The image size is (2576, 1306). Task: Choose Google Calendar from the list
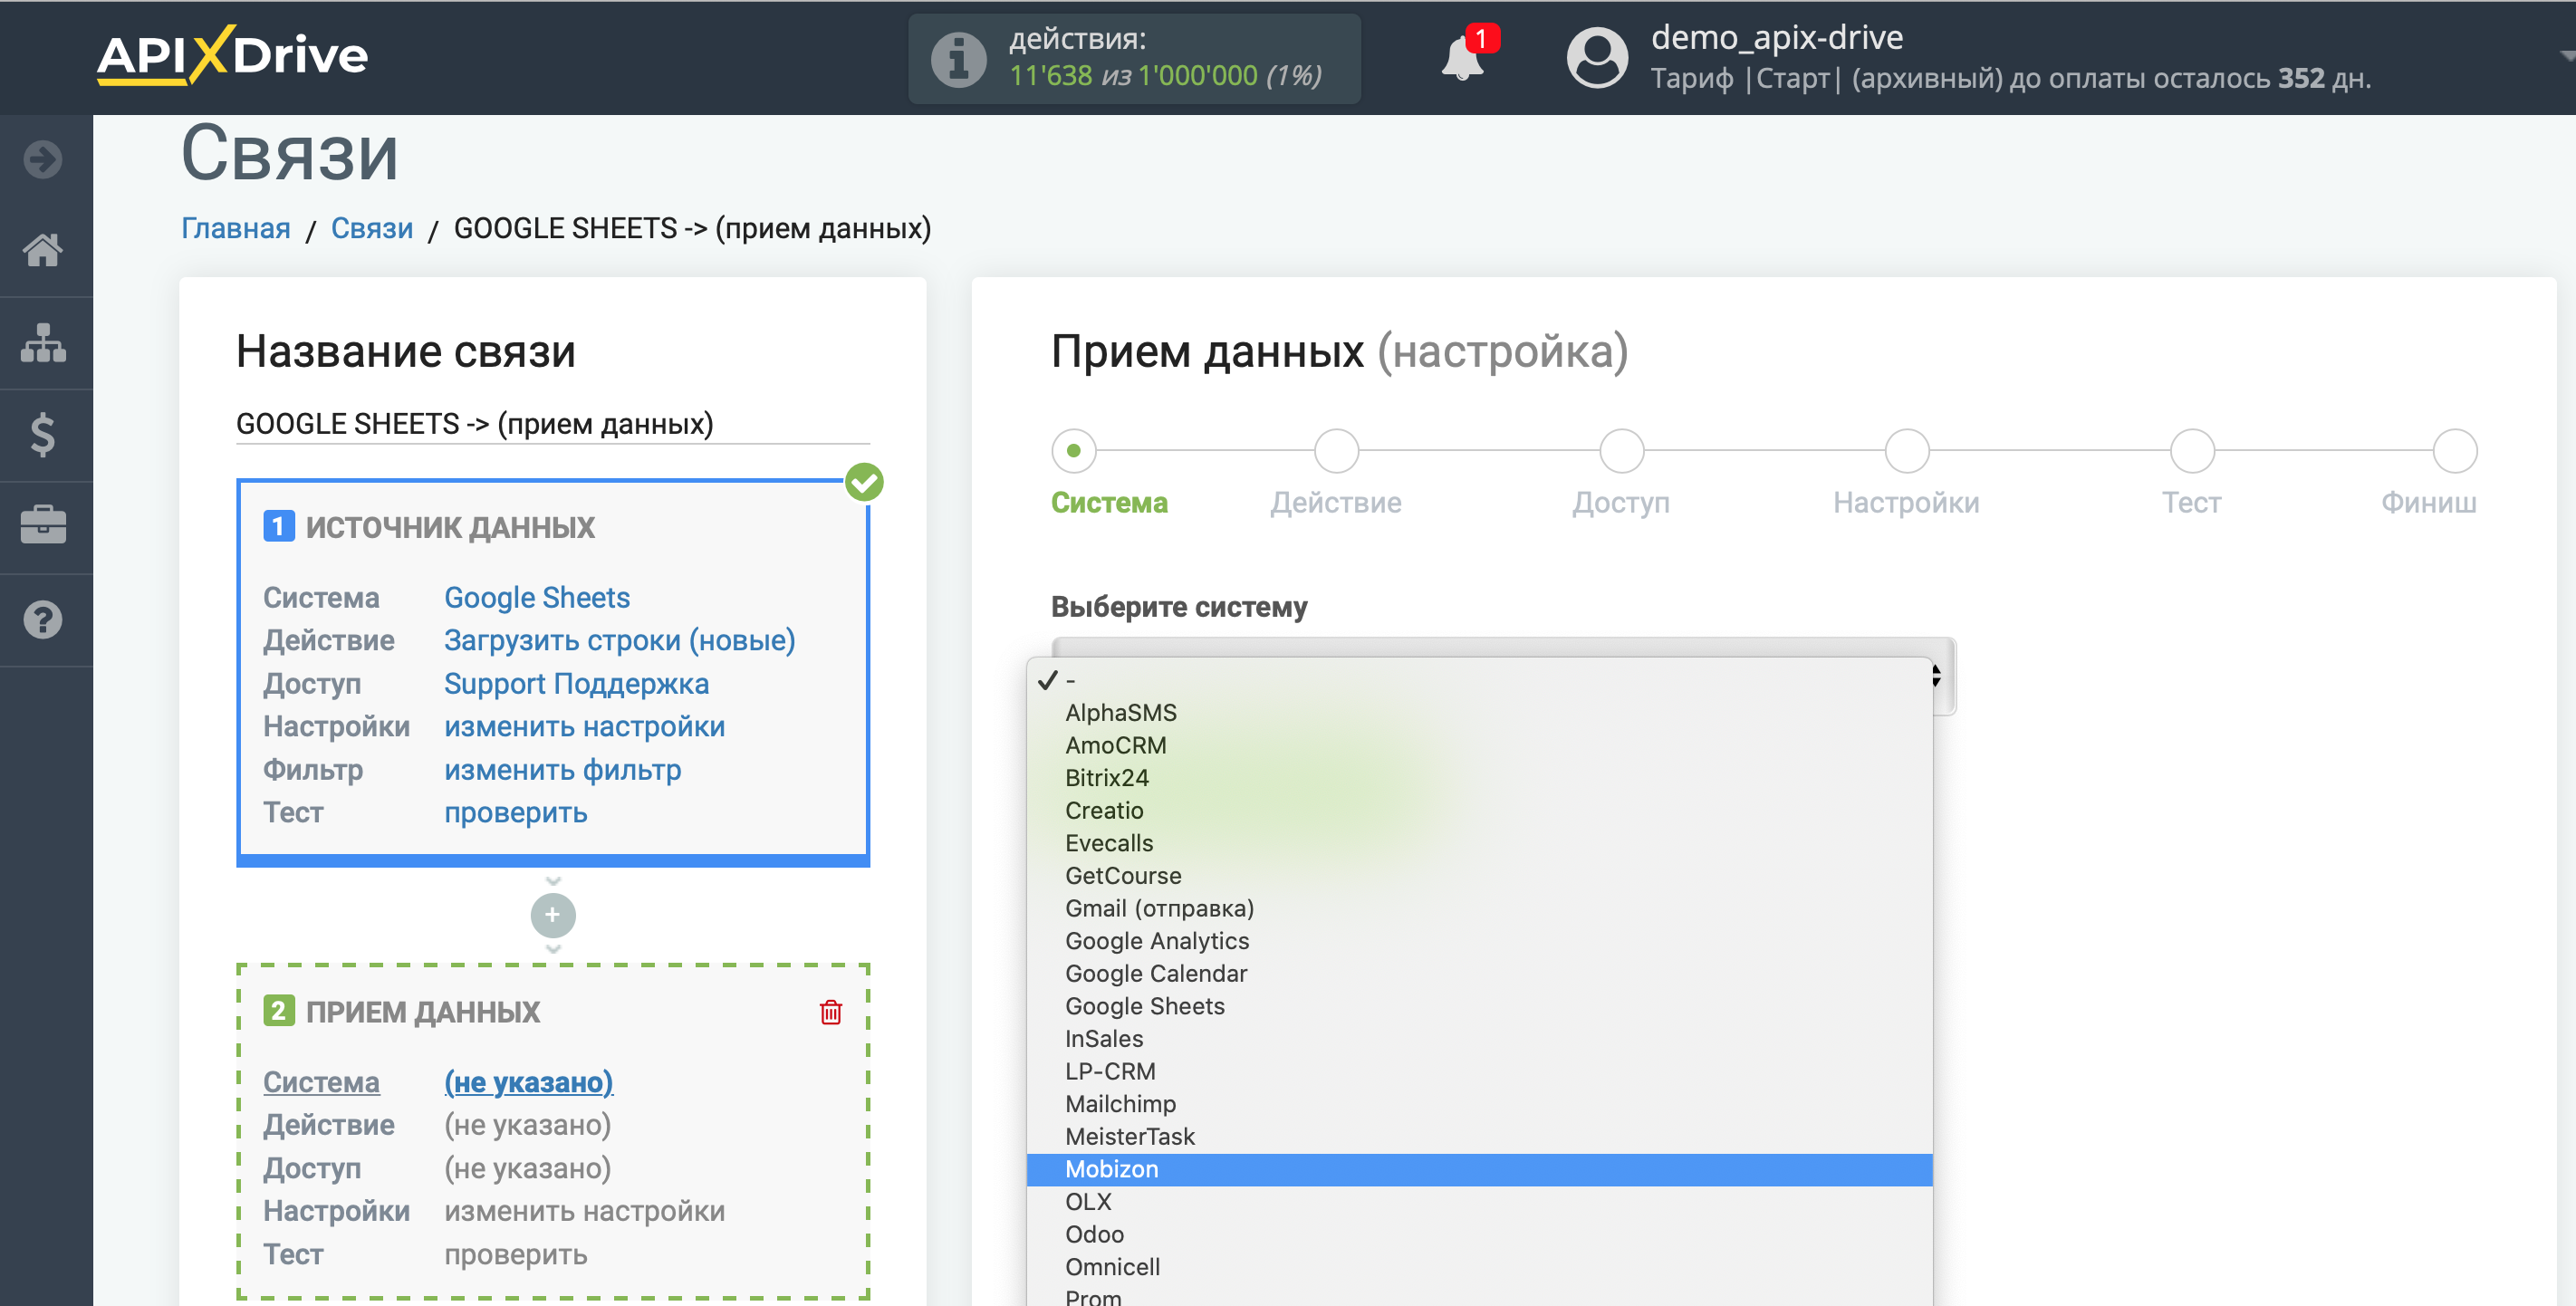(1479, 974)
